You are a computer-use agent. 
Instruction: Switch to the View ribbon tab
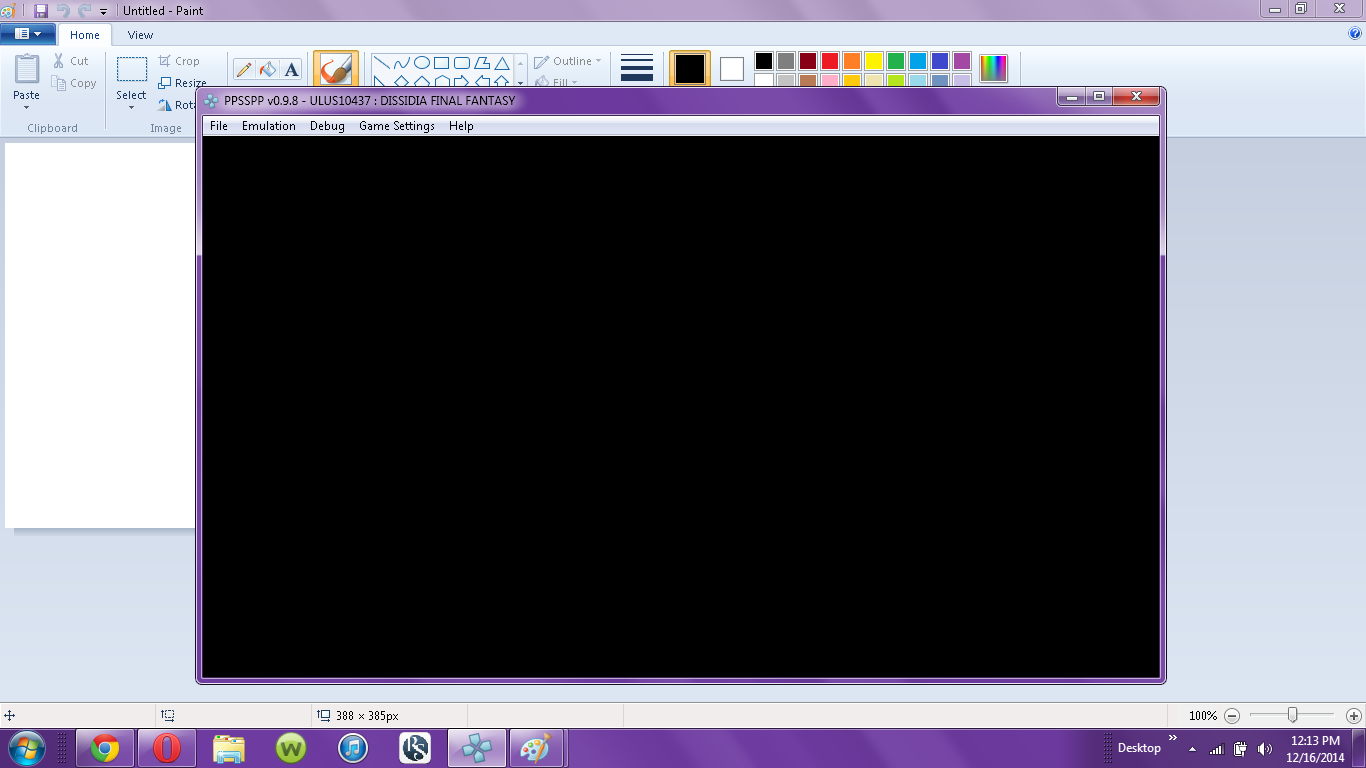[140, 35]
